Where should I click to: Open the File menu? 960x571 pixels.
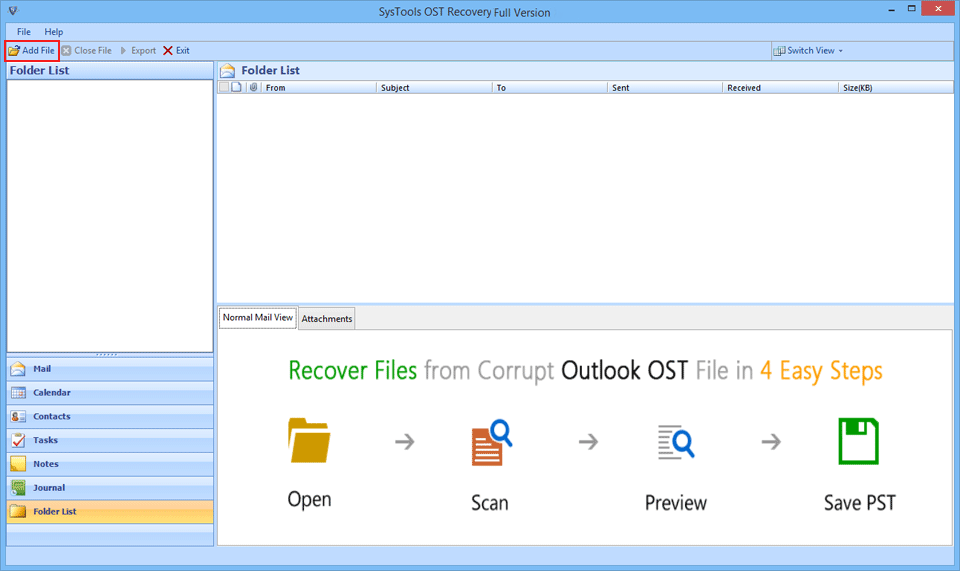click(x=24, y=32)
